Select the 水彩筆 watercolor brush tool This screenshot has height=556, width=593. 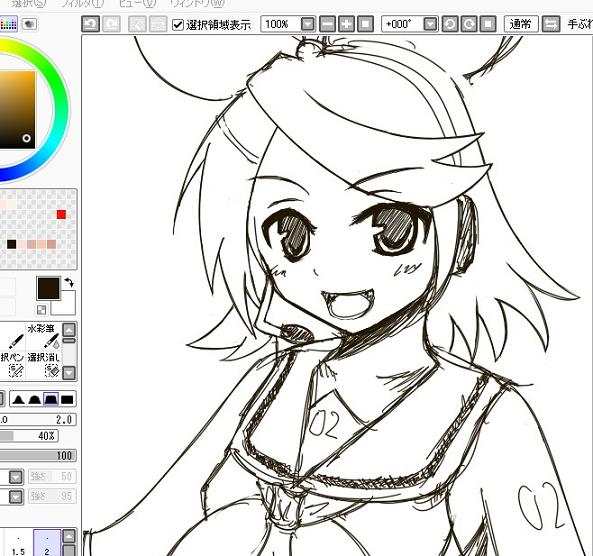pos(44,335)
